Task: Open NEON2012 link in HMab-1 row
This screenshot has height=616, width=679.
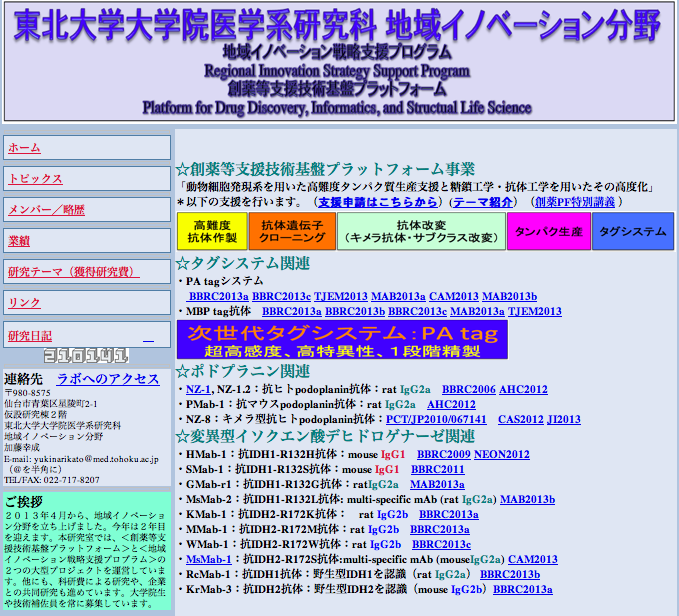Action: [502, 455]
